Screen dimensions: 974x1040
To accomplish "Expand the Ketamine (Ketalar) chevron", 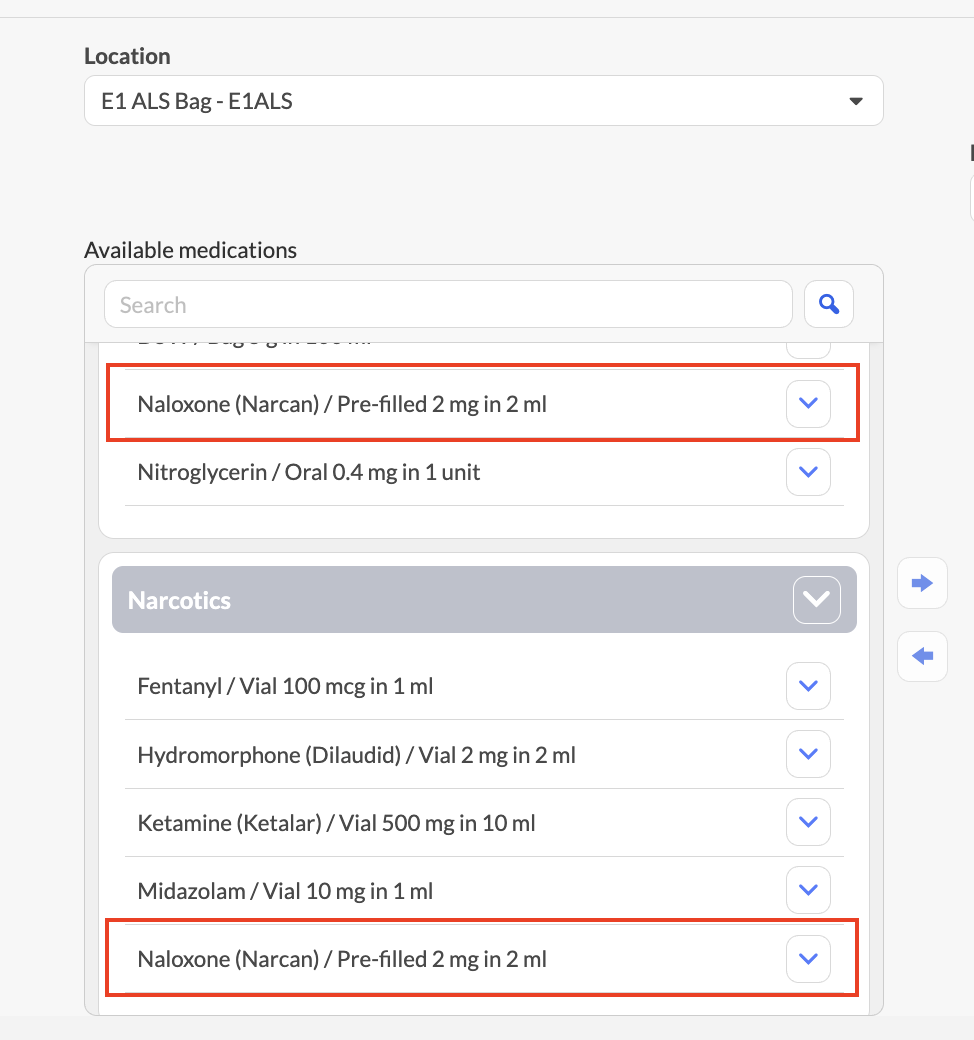I will (808, 822).
